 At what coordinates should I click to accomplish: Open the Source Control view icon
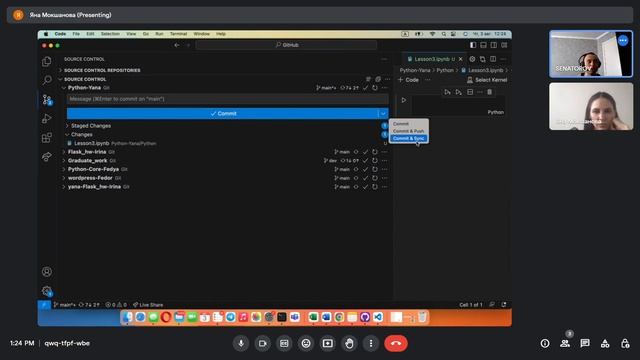tap(47, 100)
